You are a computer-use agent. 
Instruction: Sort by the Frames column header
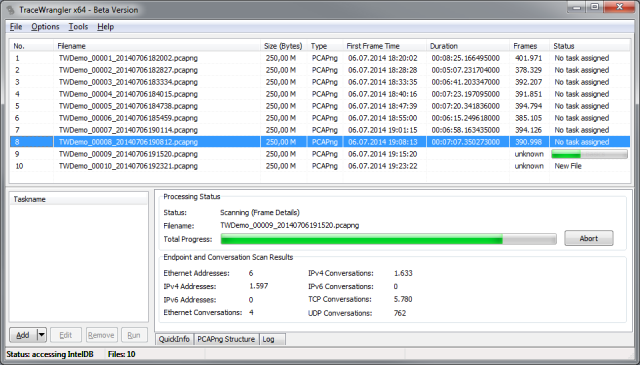coord(529,46)
